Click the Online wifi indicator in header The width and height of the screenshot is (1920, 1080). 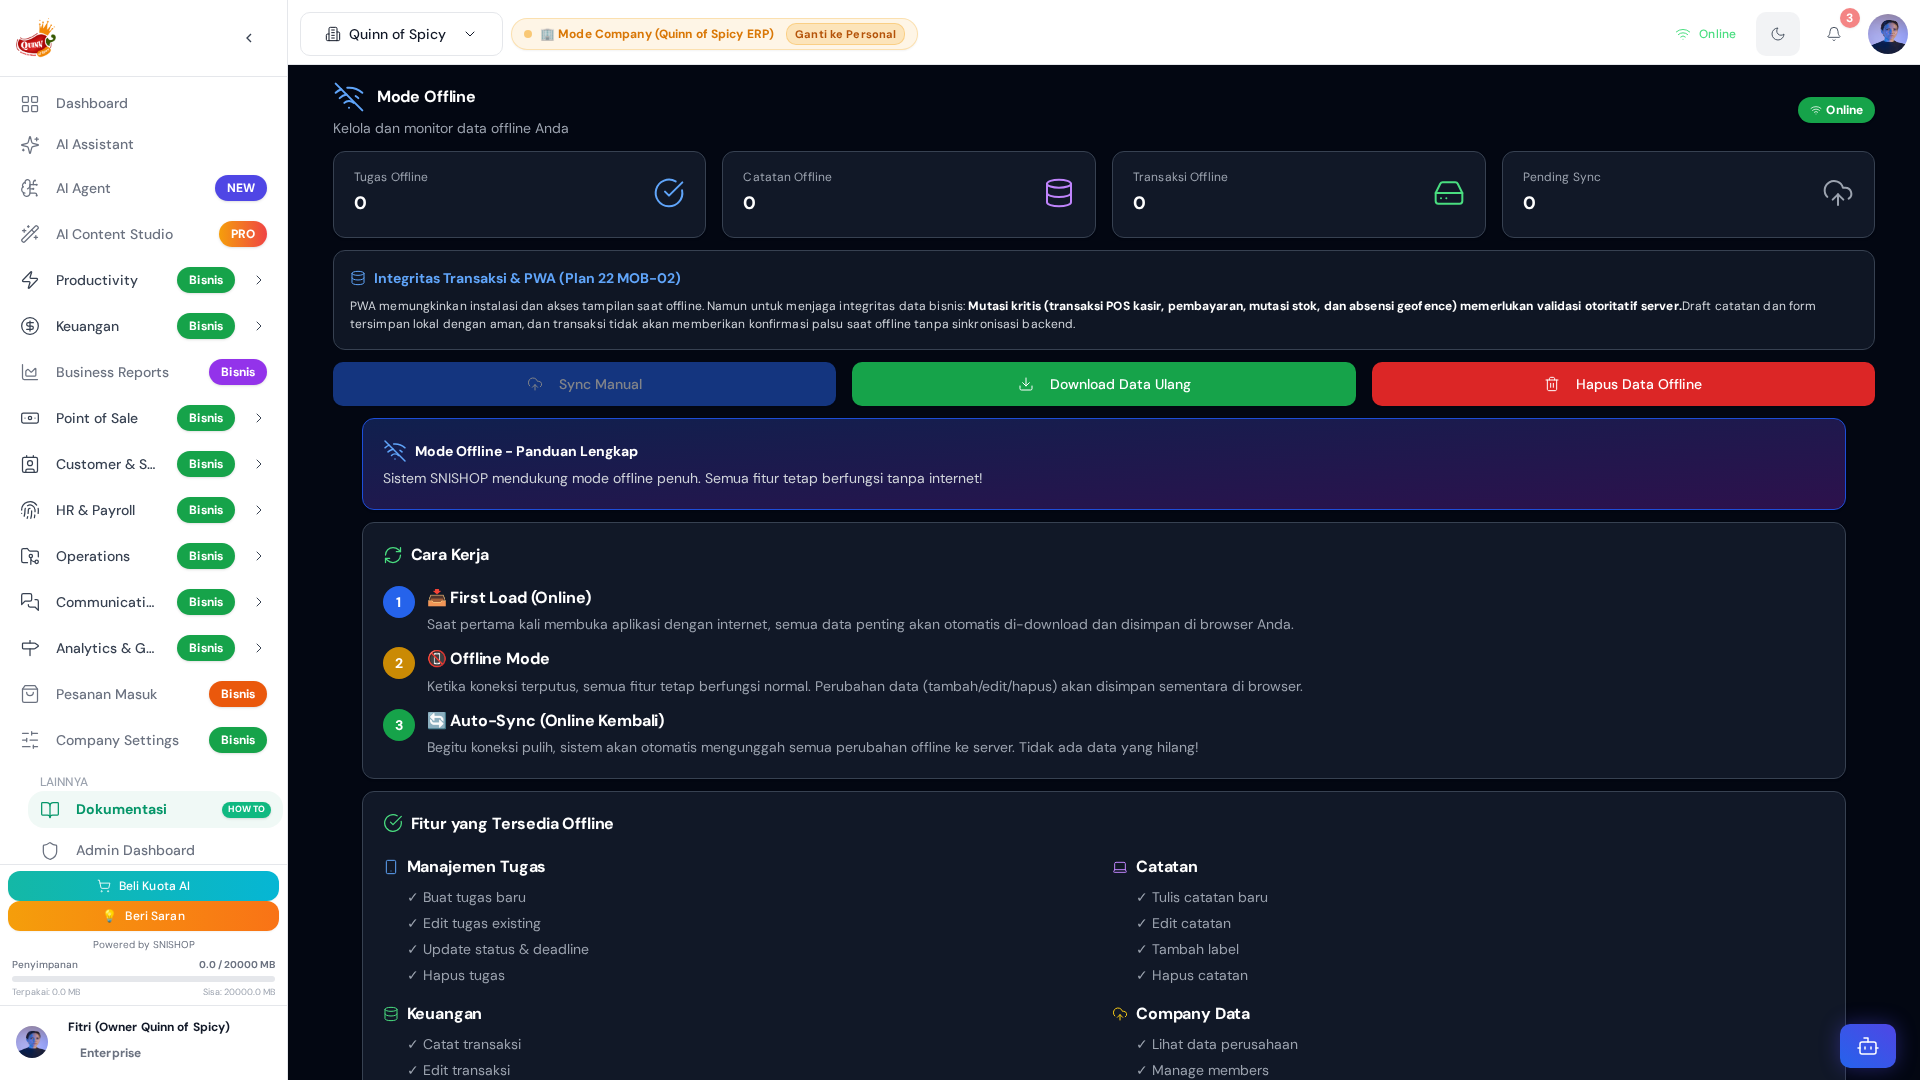click(1706, 34)
